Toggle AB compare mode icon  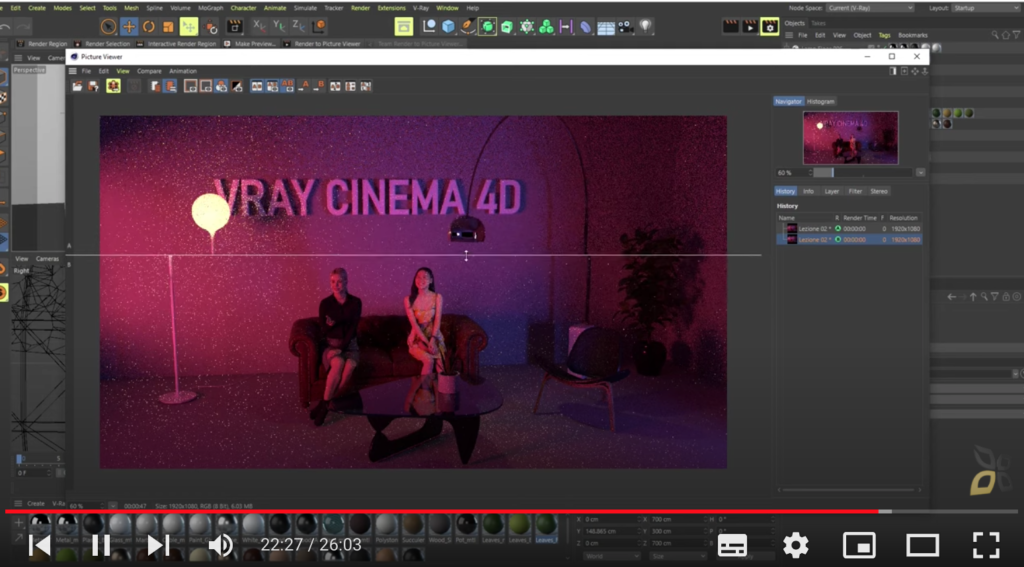(288, 86)
